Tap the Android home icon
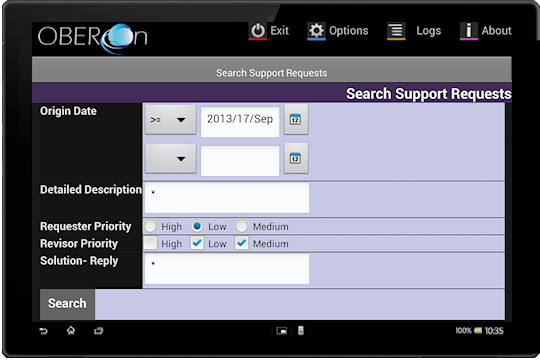The height and width of the screenshot is (360, 540). (x=71, y=331)
